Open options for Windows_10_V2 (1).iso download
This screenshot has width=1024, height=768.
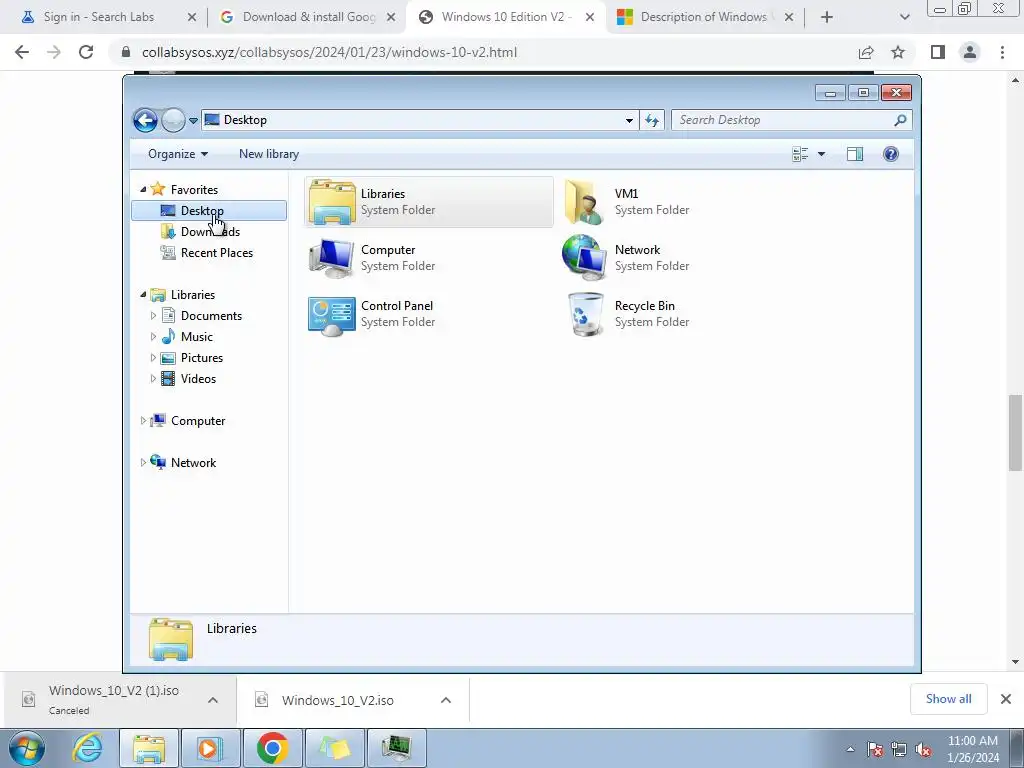213,700
